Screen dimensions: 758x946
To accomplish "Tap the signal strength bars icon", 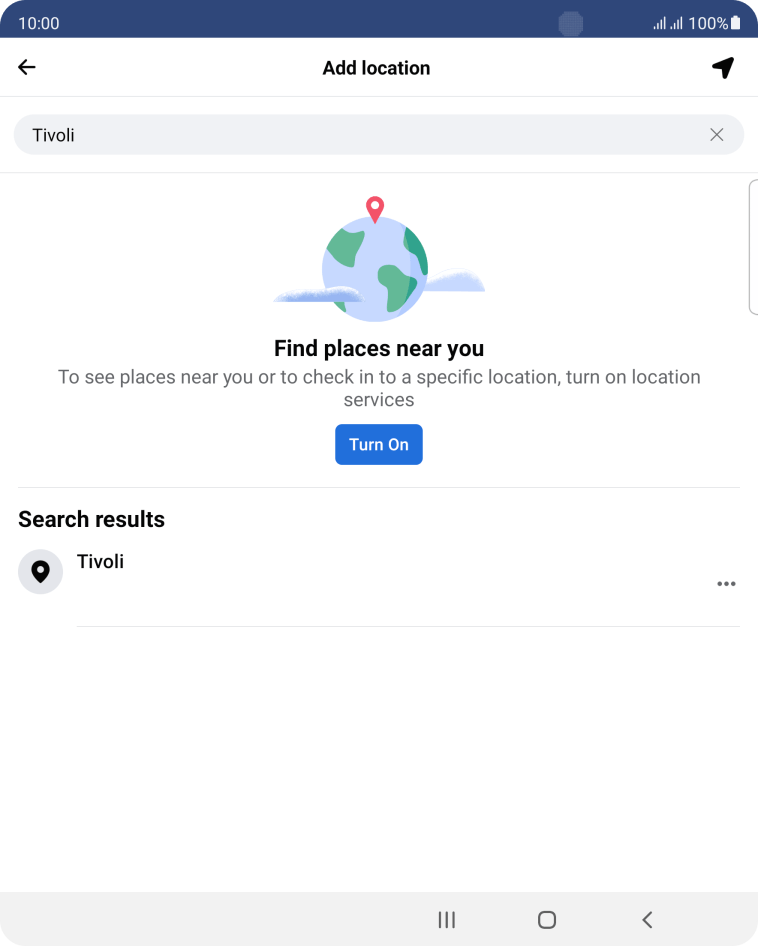I will [667, 23].
